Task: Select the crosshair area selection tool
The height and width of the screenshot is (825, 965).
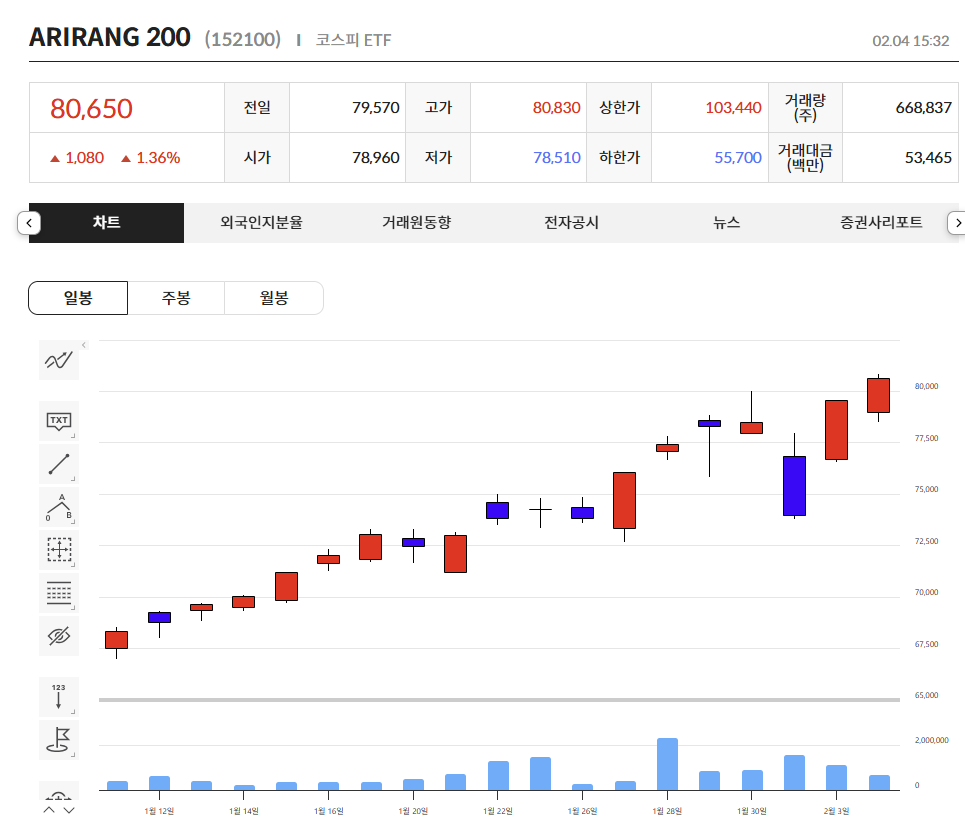Action: click(x=59, y=549)
